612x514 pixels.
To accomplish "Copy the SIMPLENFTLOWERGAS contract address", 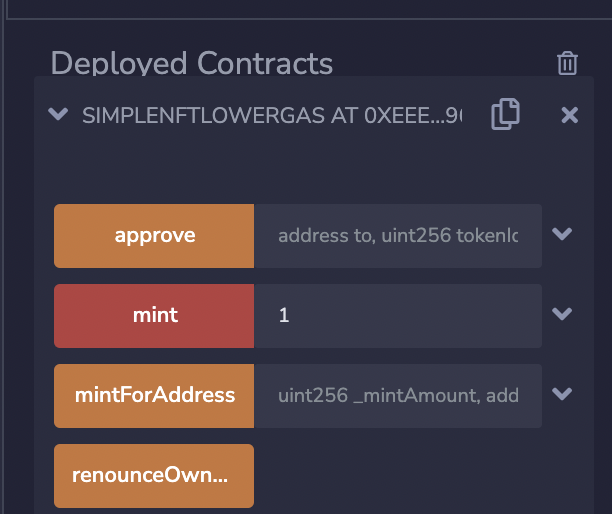I will 505,115.
